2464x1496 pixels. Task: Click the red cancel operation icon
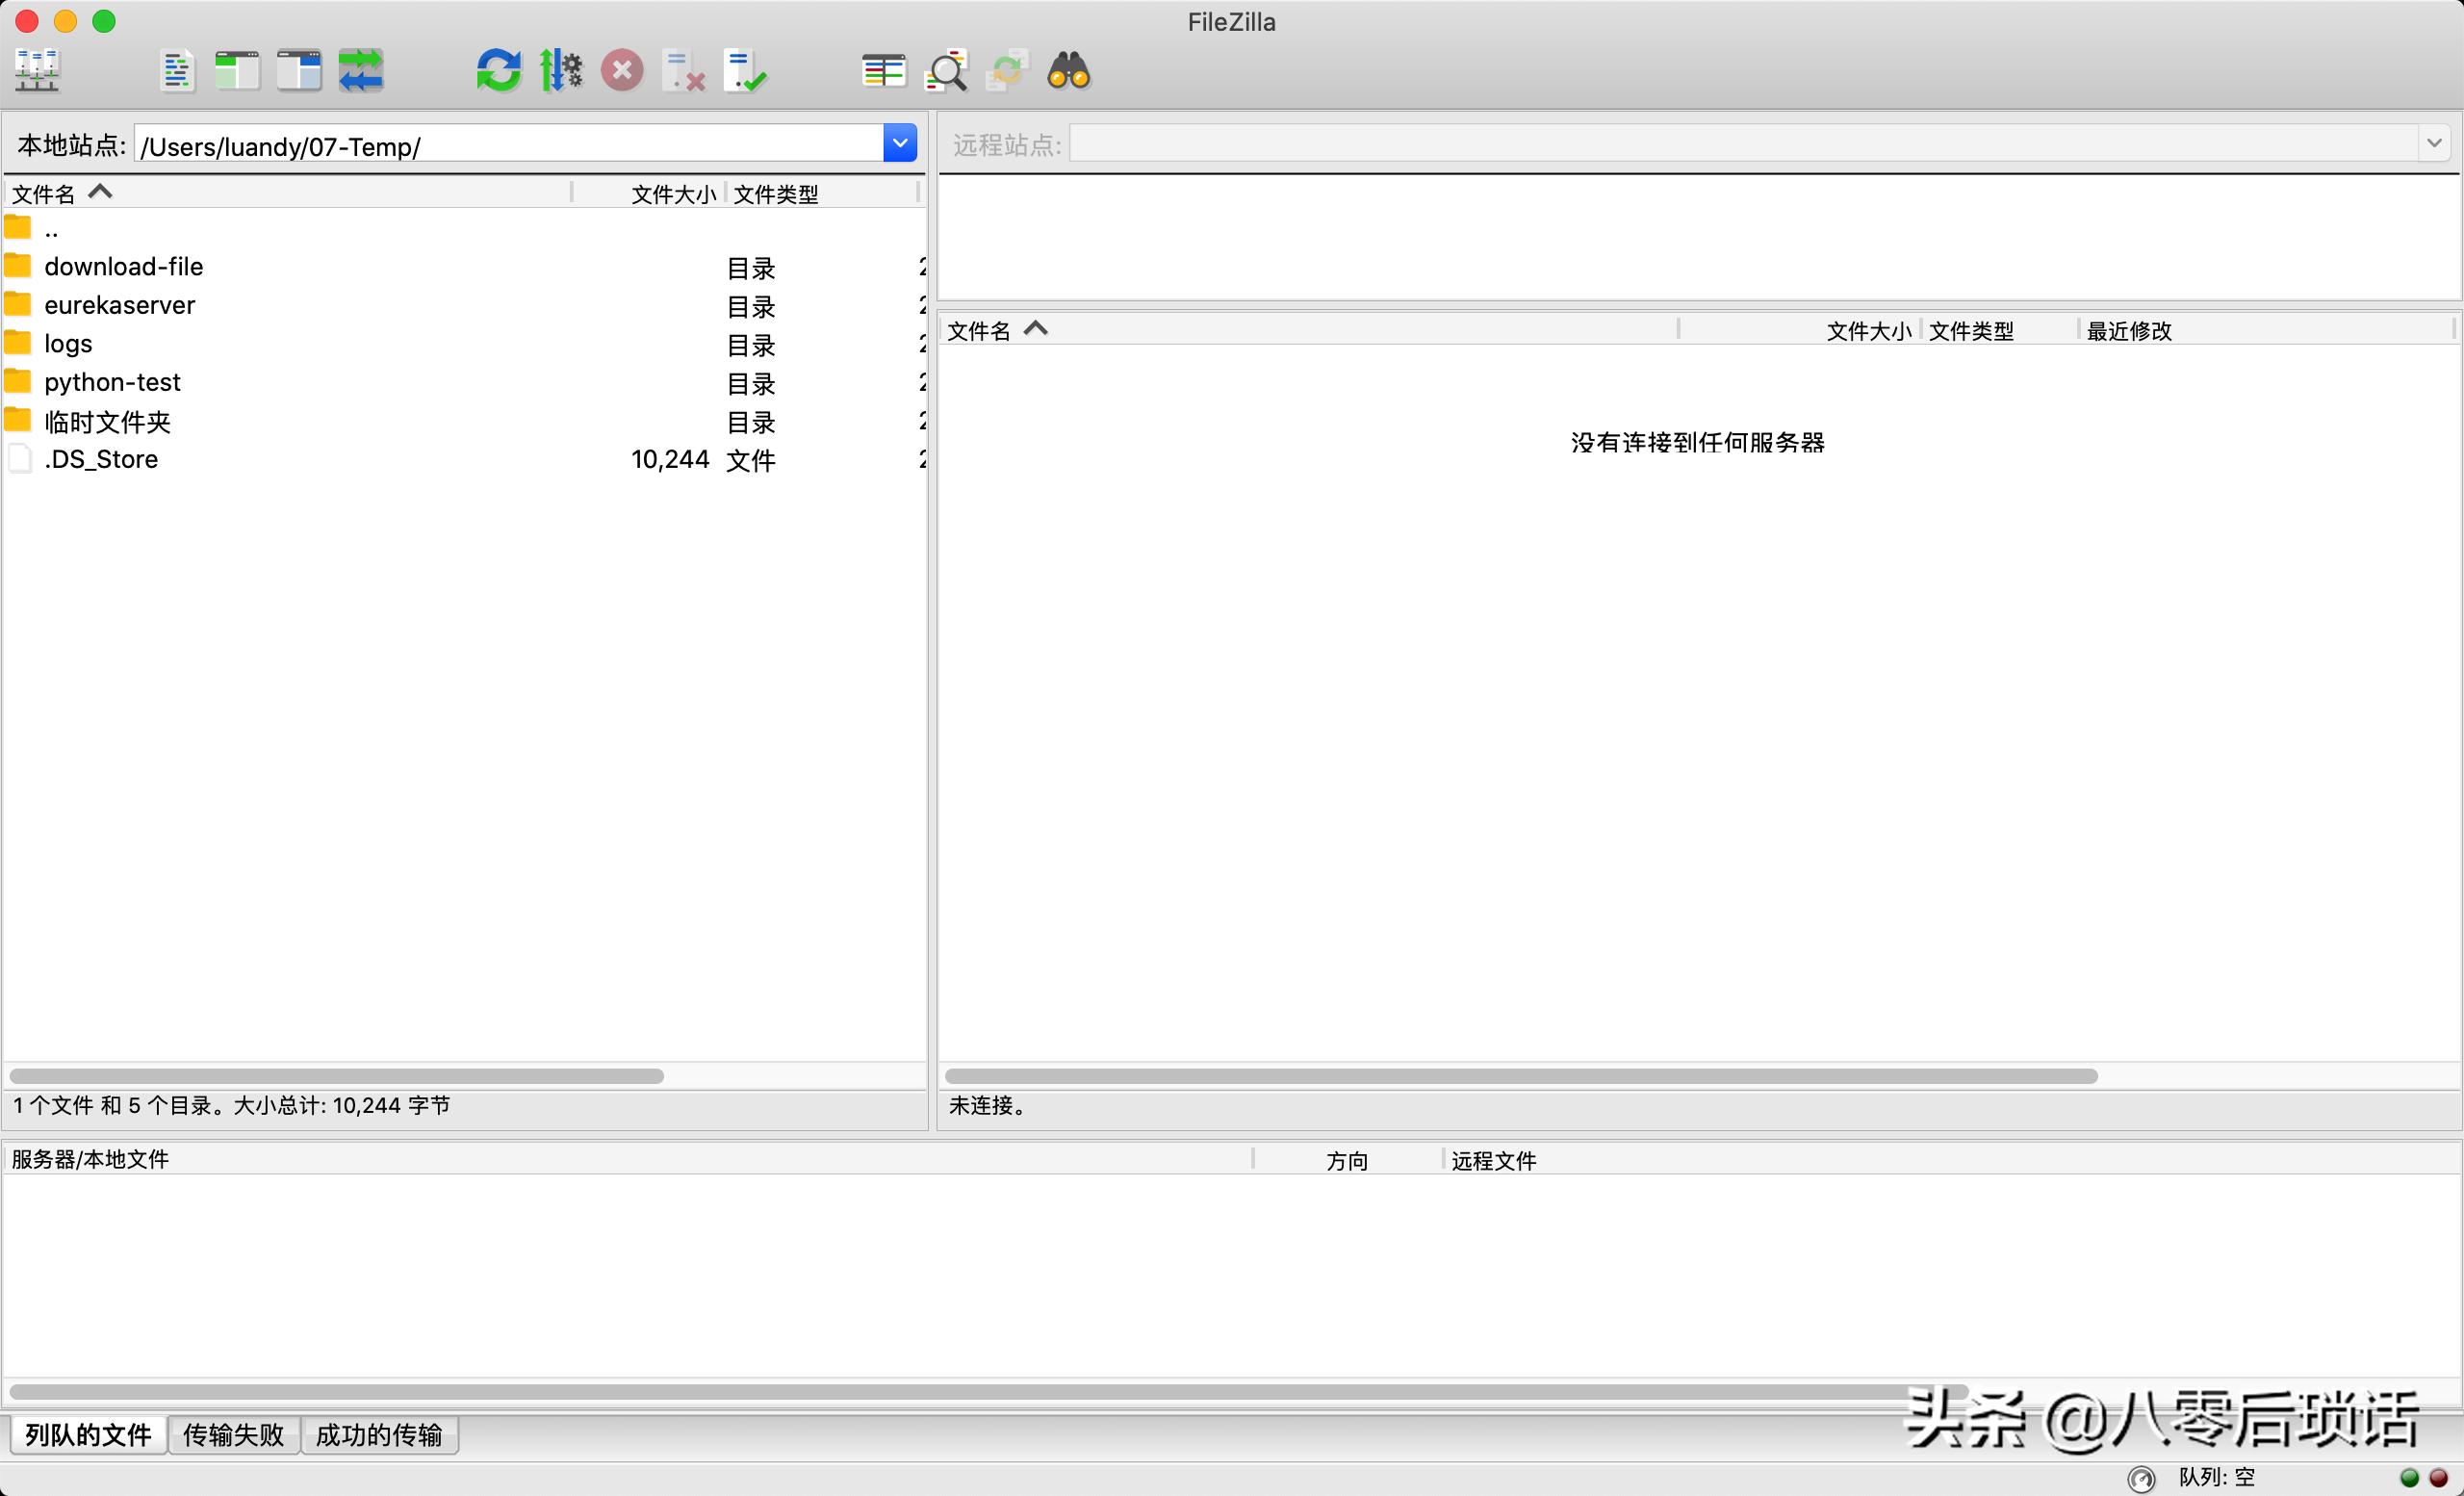622,71
